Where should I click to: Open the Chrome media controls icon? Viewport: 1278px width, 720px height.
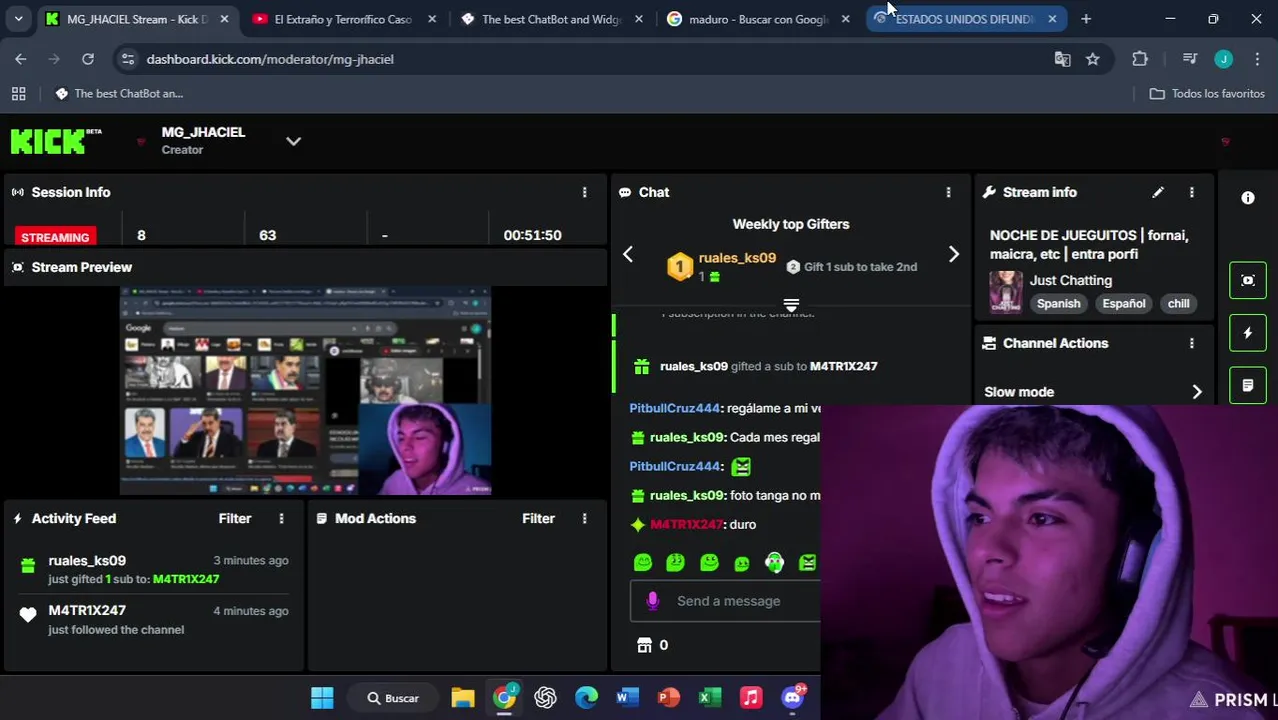[1189, 59]
